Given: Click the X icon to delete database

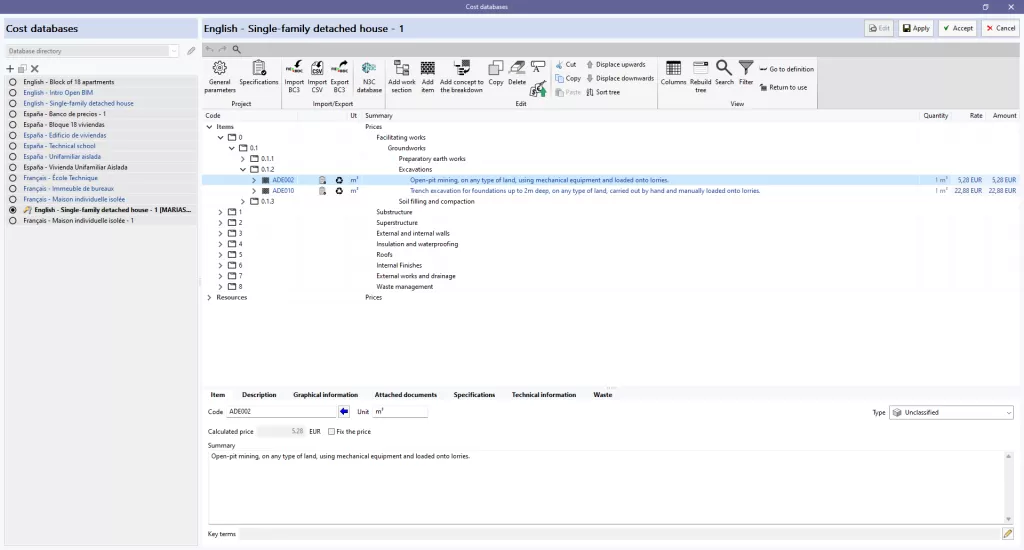Looking at the screenshot, I should [35, 69].
